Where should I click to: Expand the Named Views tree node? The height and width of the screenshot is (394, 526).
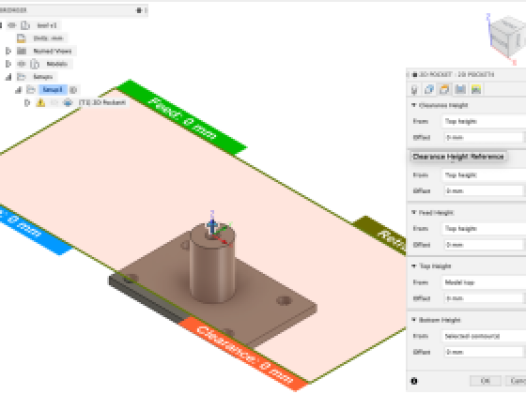tap(8, 51)
